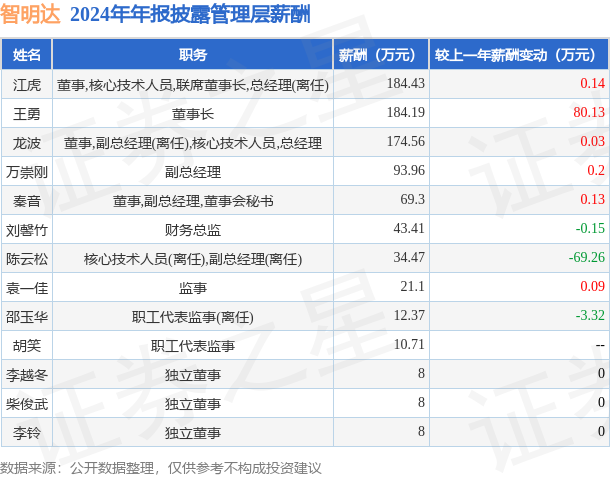Select the 职工代表监事(离任) position cell
Image resolution: width=610 pixels, height=477 pixels.
coord(193,317)
